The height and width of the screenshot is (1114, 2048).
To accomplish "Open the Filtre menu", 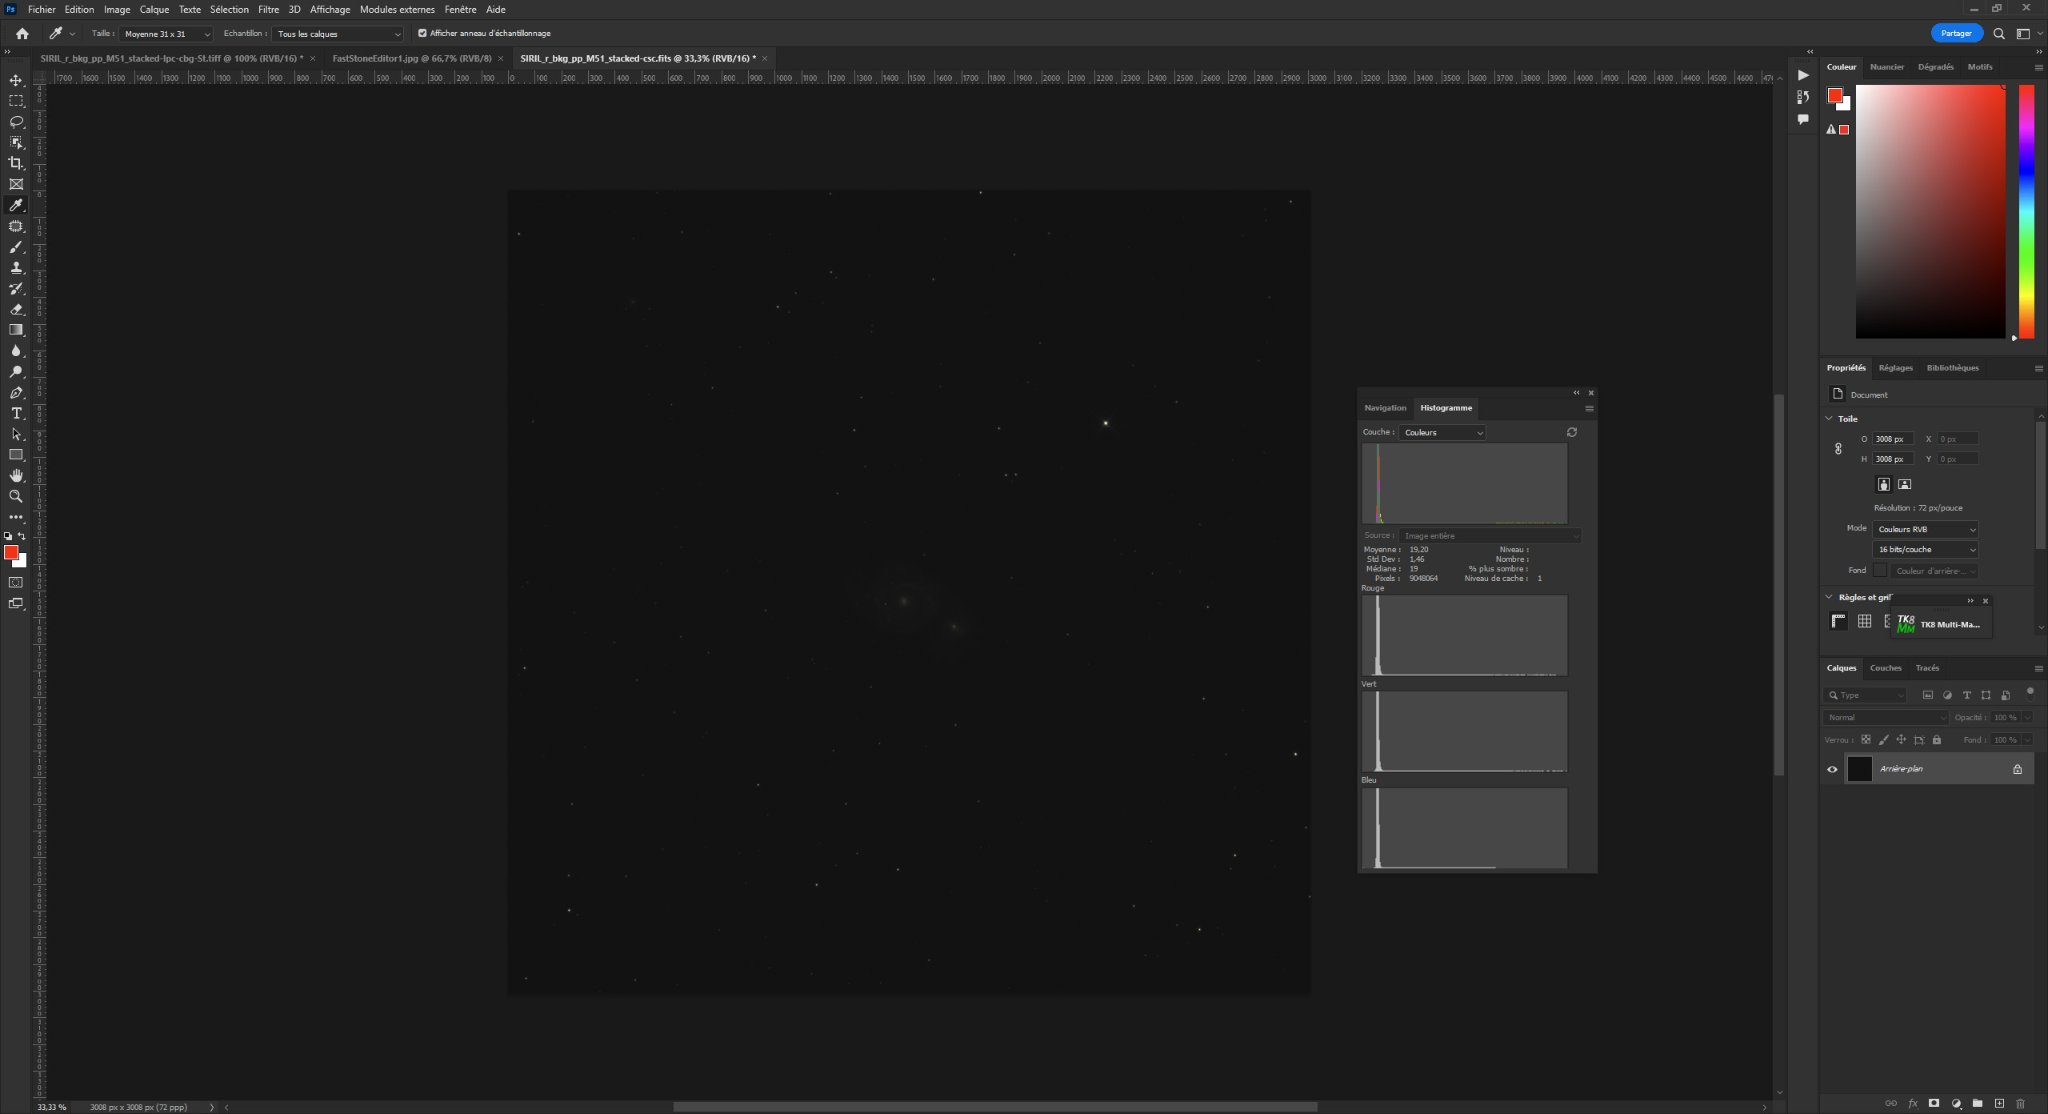I will tap(268, 9).
